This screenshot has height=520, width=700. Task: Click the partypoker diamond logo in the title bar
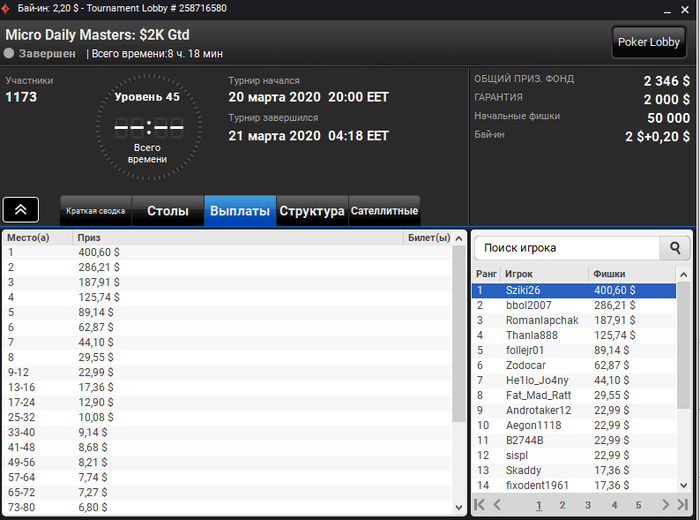[x=5, y=8]
